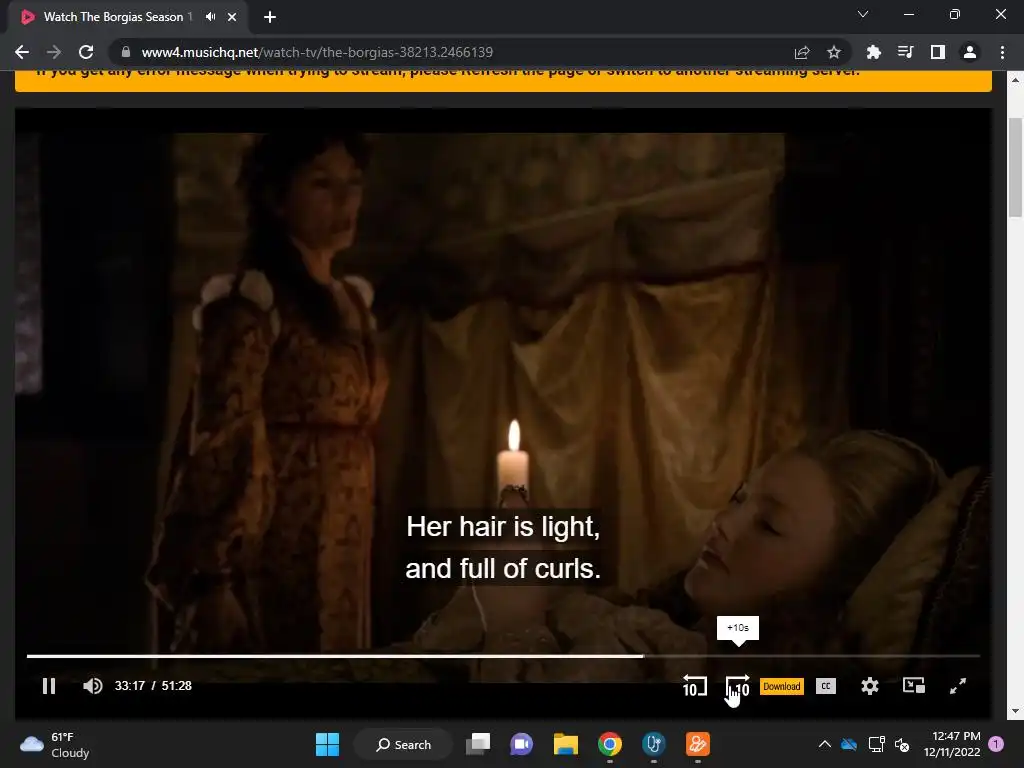Open the notification center badge

(x=996, y=744)
